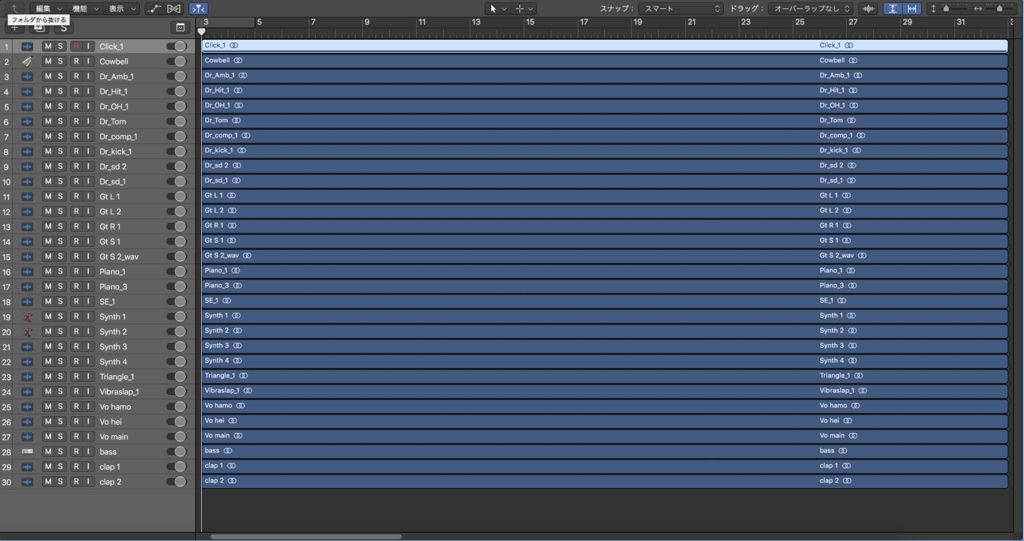Toggle the Click_1 track on/off switch

pos(176,46)
